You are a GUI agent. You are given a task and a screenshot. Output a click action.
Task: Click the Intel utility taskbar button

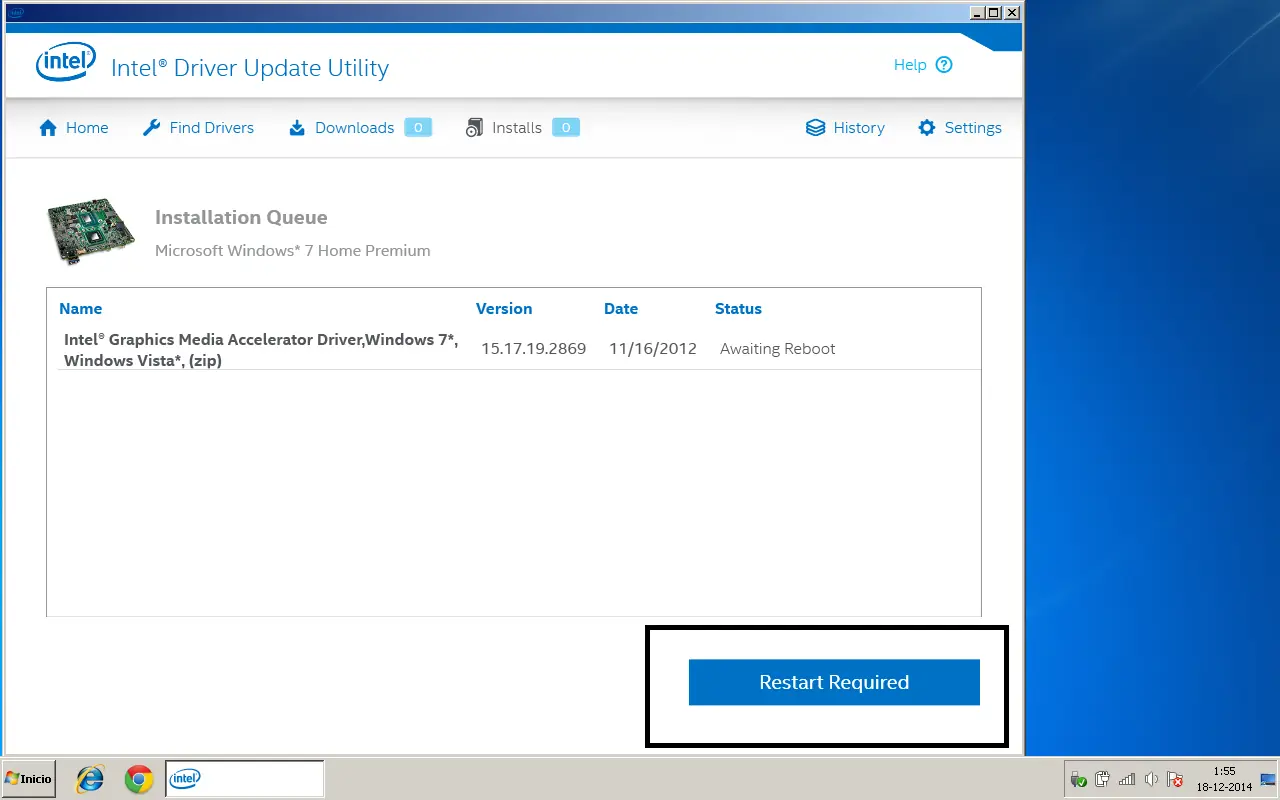tap(244, 778)
